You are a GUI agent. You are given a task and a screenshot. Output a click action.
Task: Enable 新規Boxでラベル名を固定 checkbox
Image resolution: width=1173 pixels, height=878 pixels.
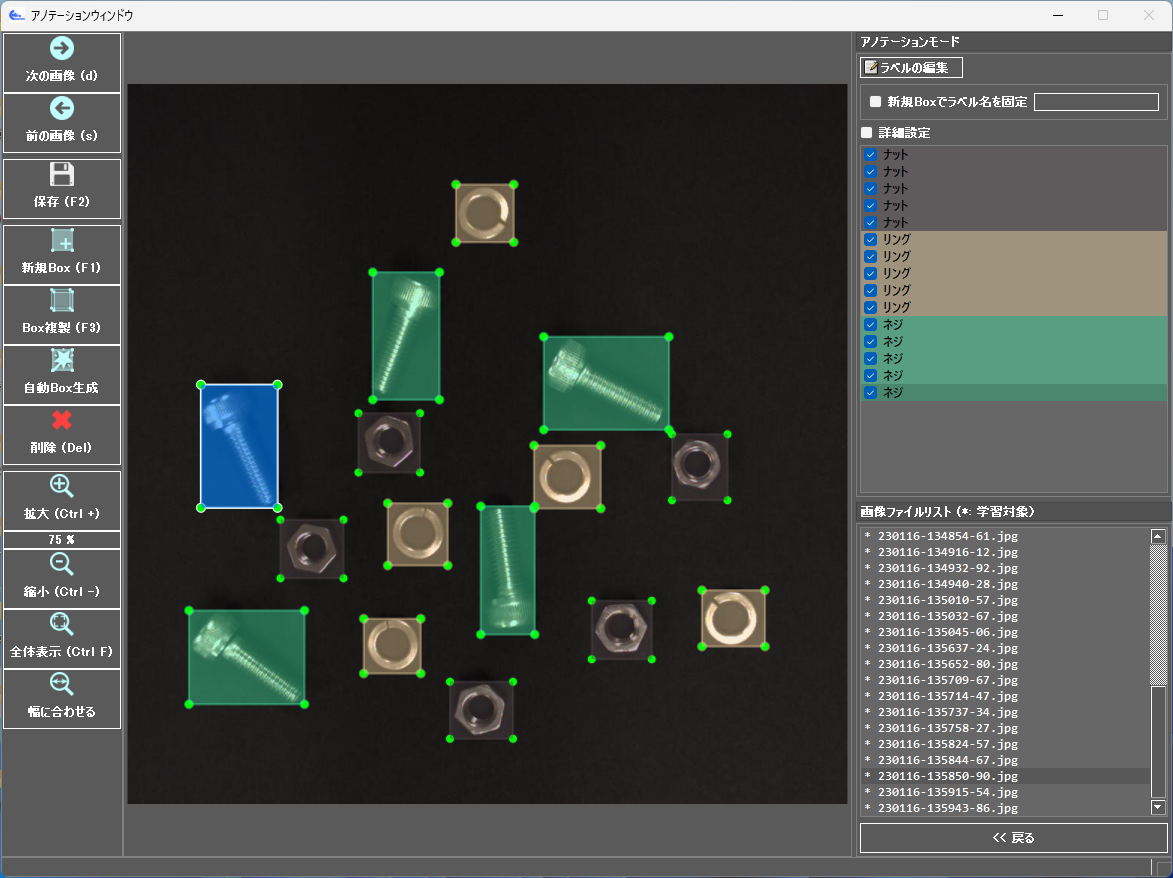coord(875,102)
